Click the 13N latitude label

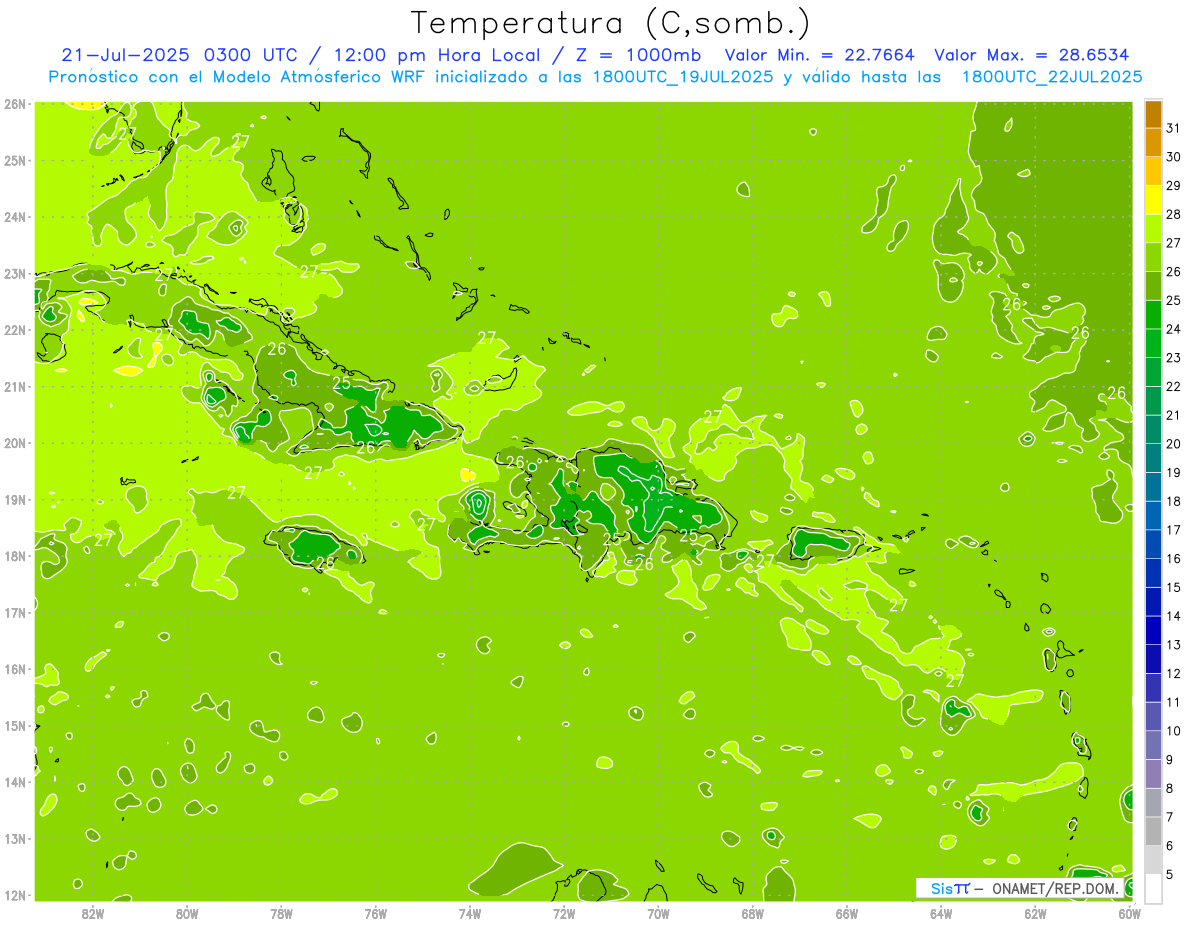pyautogui.click(x=14, y=838)
